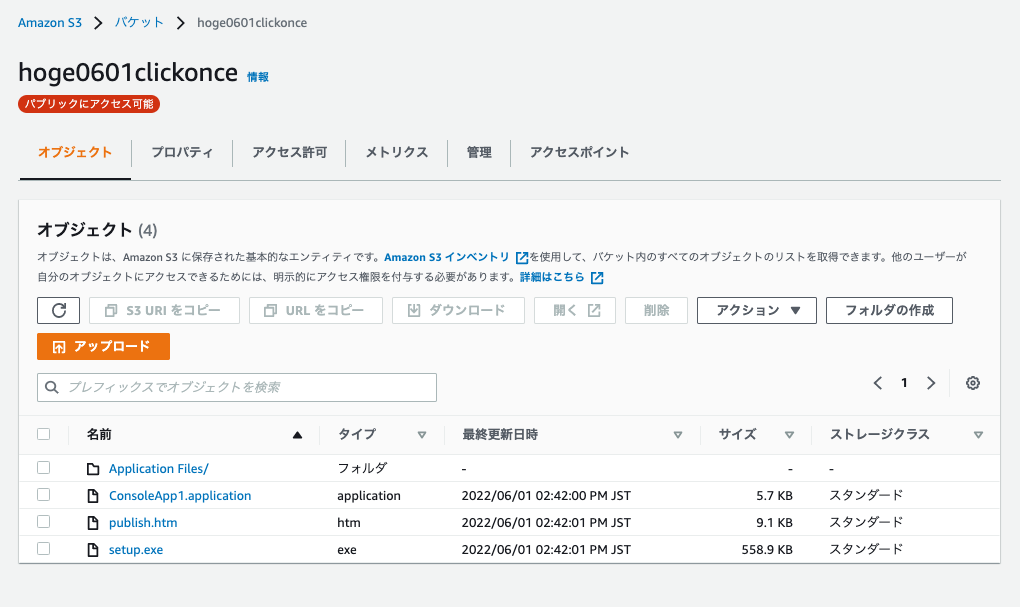Image resolution: width=1020 pixels, height=607 pixels.
Task: Open the アクション dropdown menu
Action: click(x=756, y=310)
